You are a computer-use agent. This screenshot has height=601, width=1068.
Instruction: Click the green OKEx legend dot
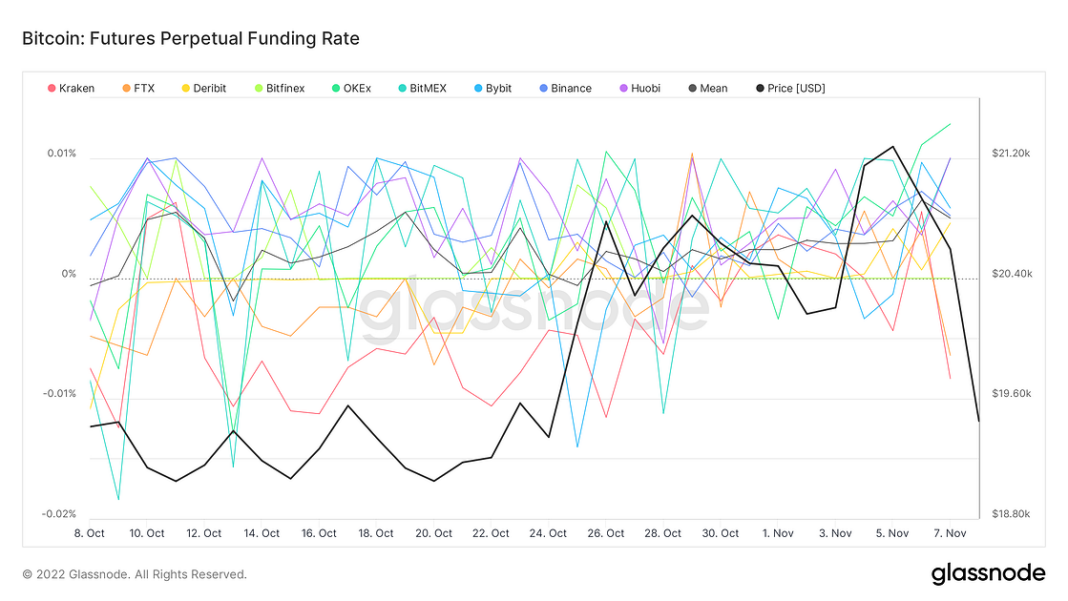pos(337,88)
